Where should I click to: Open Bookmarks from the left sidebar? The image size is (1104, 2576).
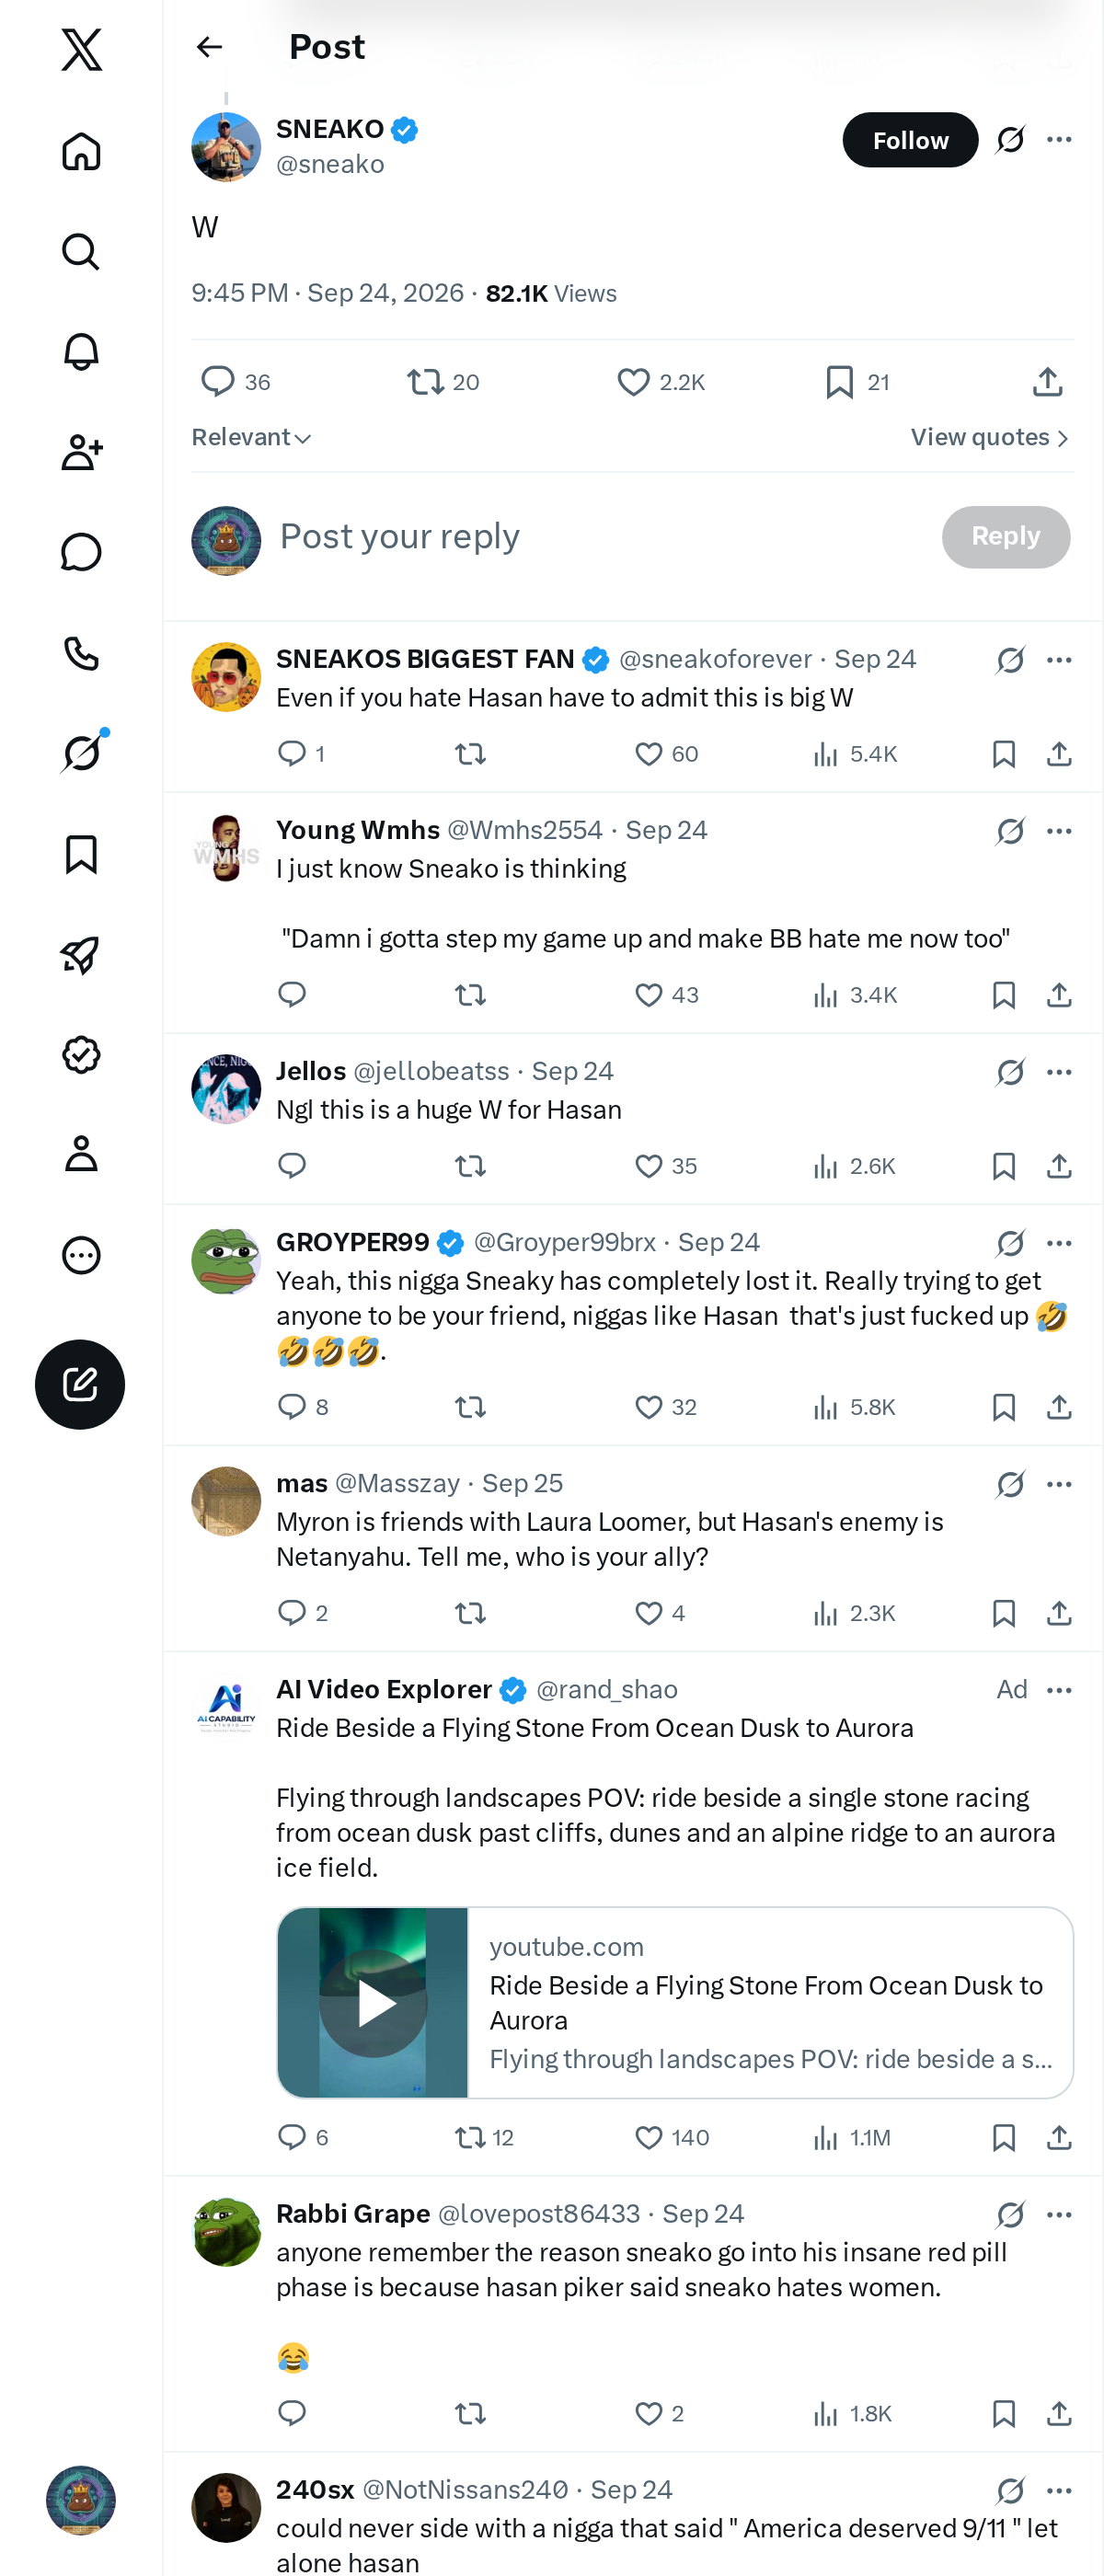81,854
